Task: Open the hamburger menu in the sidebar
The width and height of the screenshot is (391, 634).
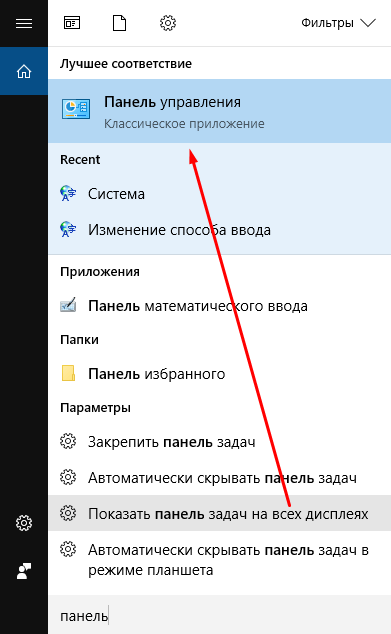Action: click(x=24, y=23)
